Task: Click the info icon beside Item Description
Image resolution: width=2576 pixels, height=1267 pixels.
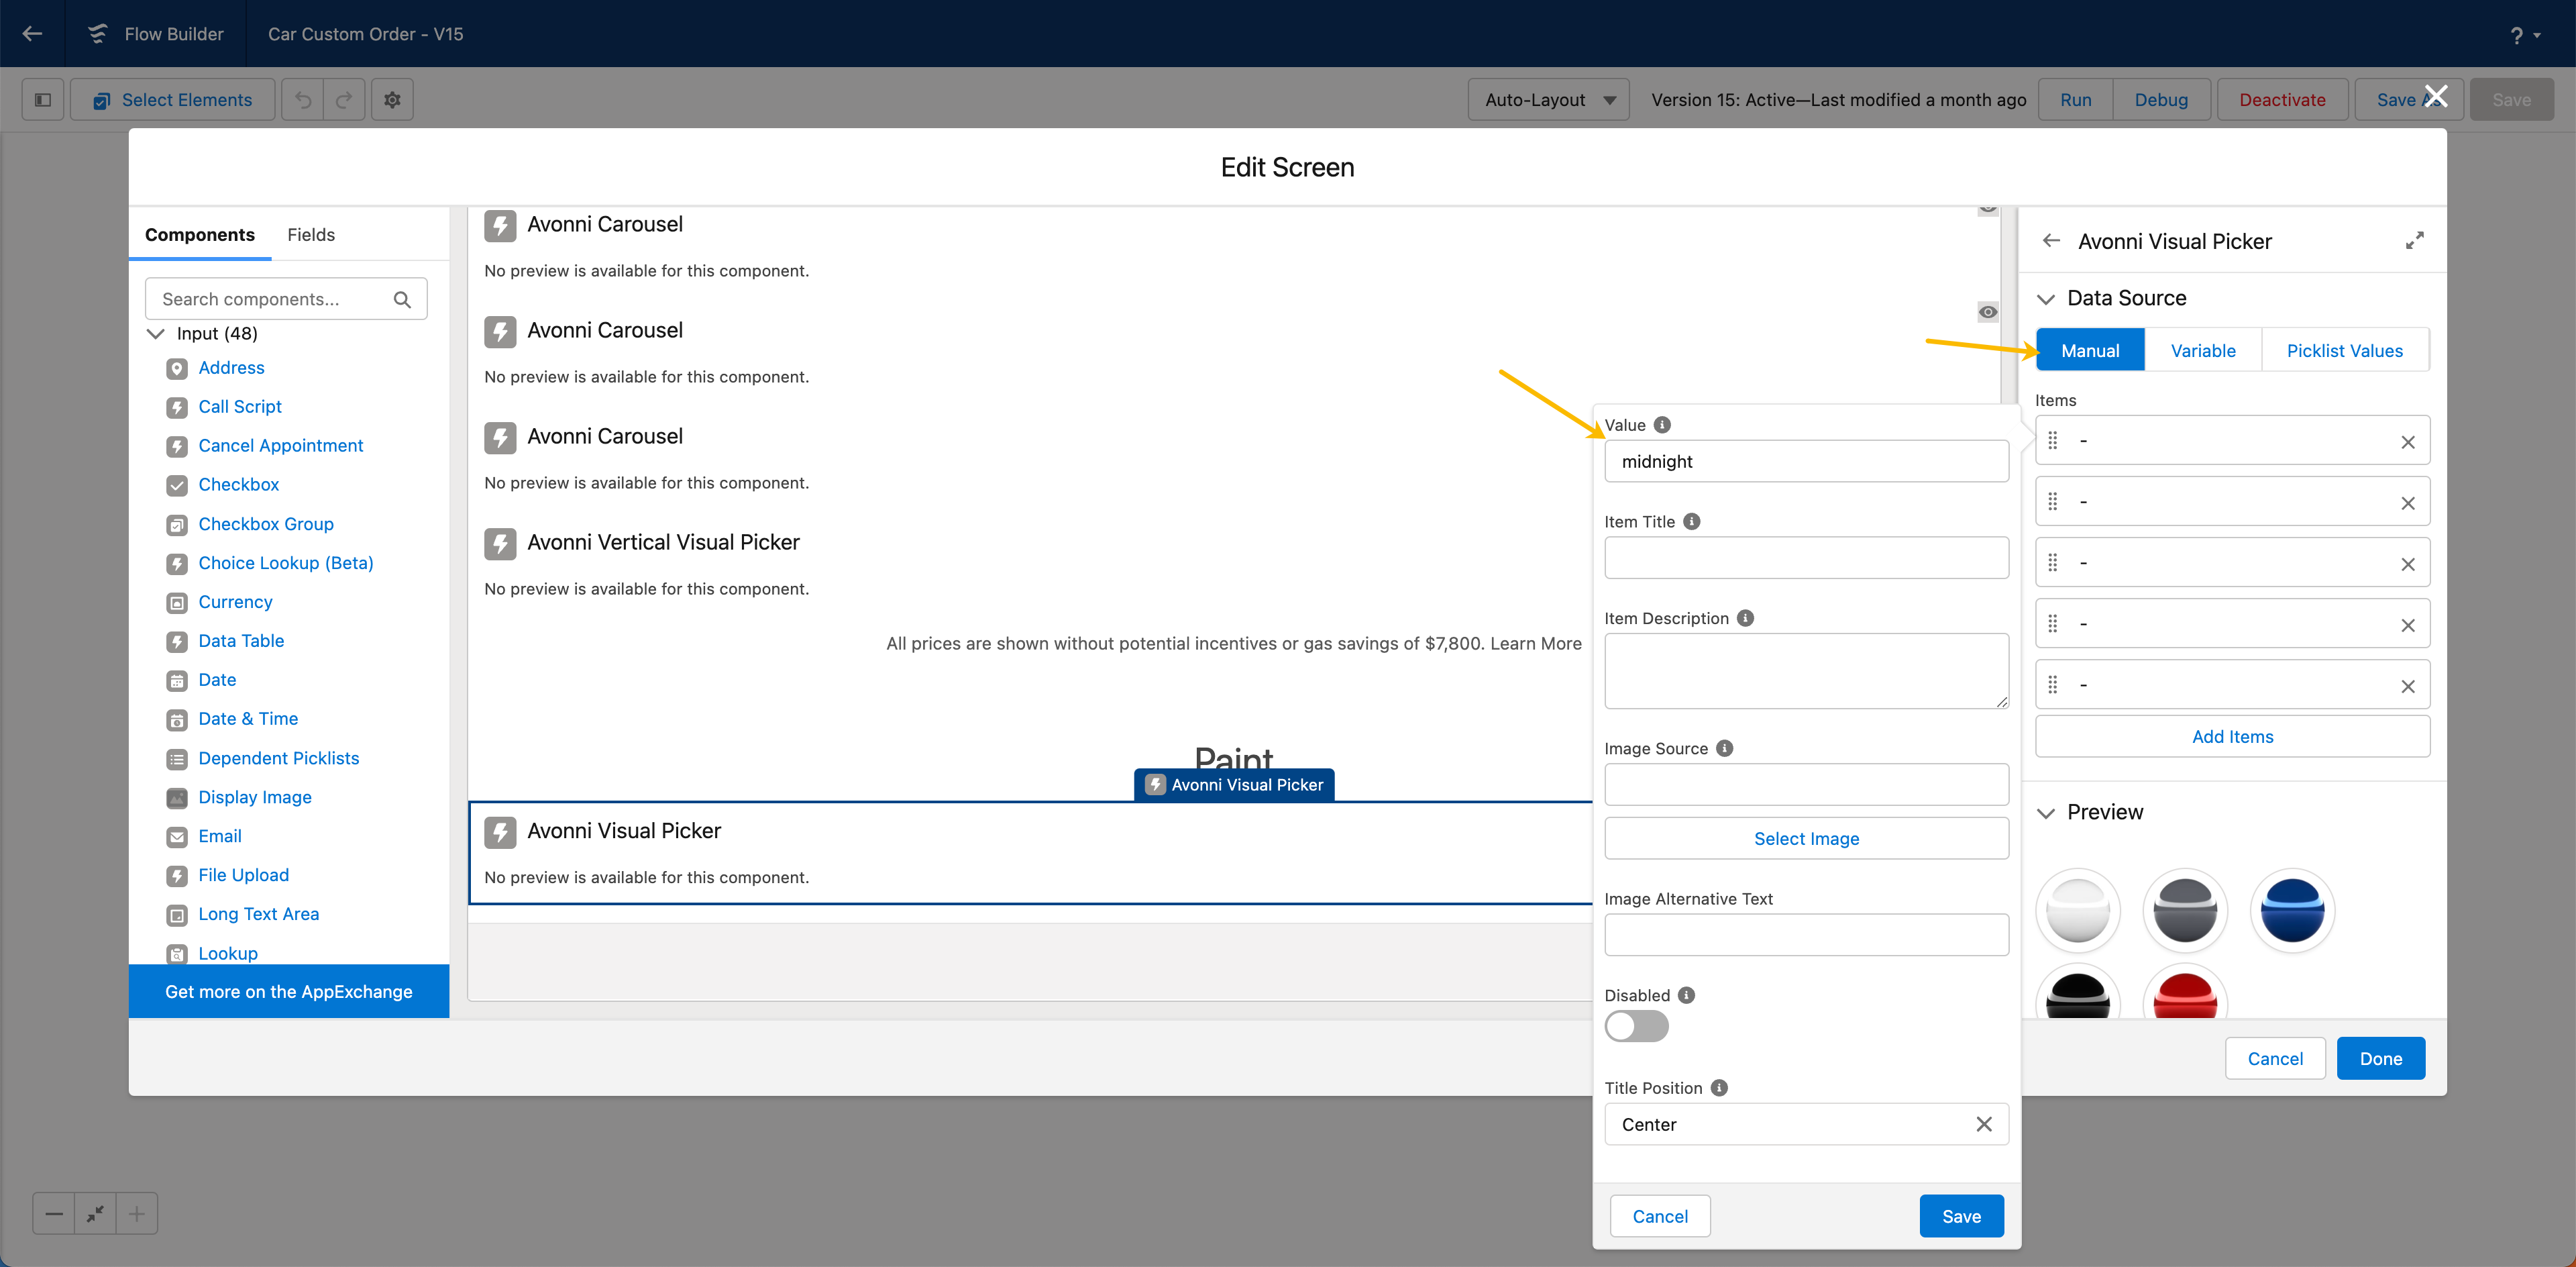Action: tap(1745, 618)
